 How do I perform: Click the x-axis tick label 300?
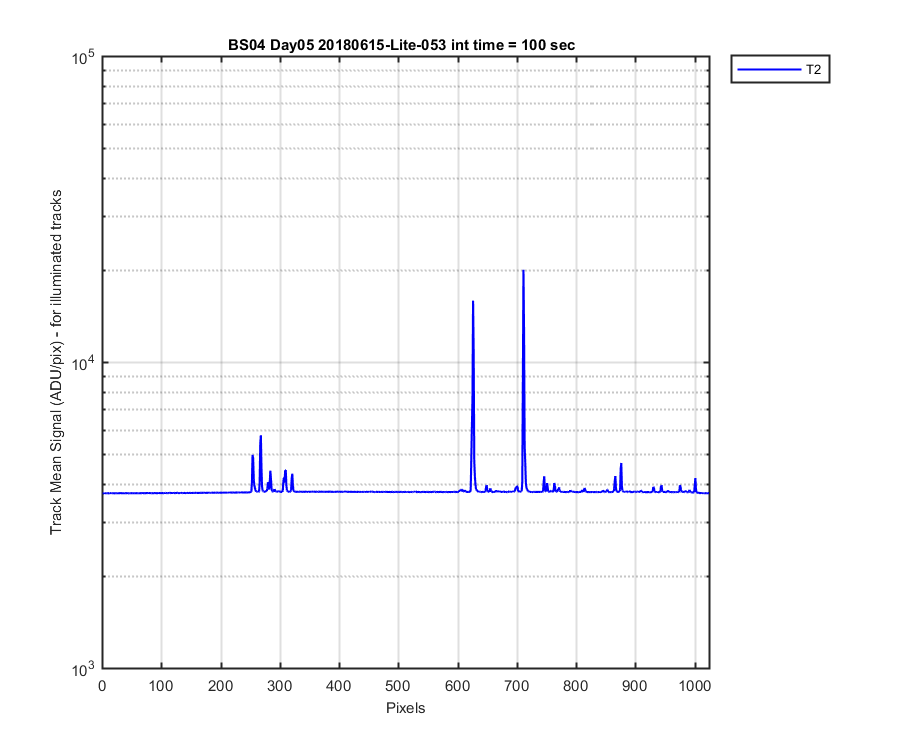click(280, 686)
